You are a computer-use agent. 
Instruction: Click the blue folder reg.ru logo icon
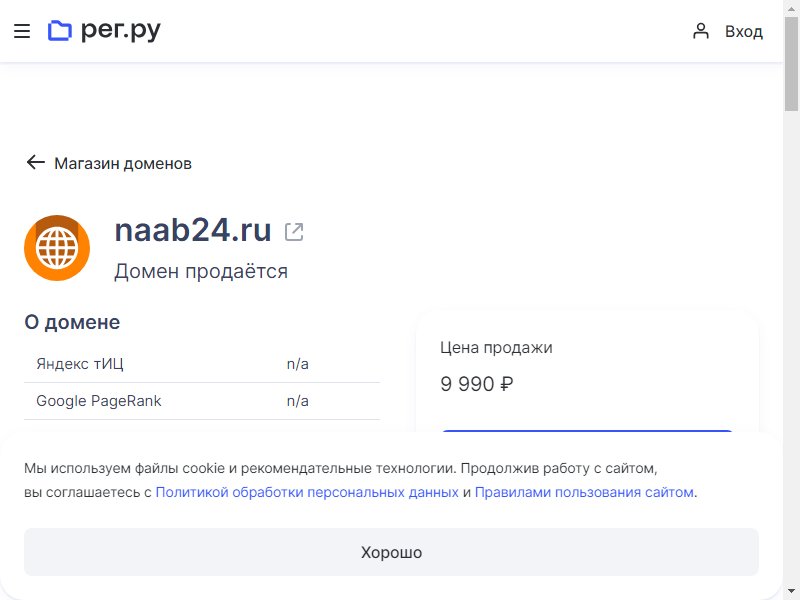(60, 31)
